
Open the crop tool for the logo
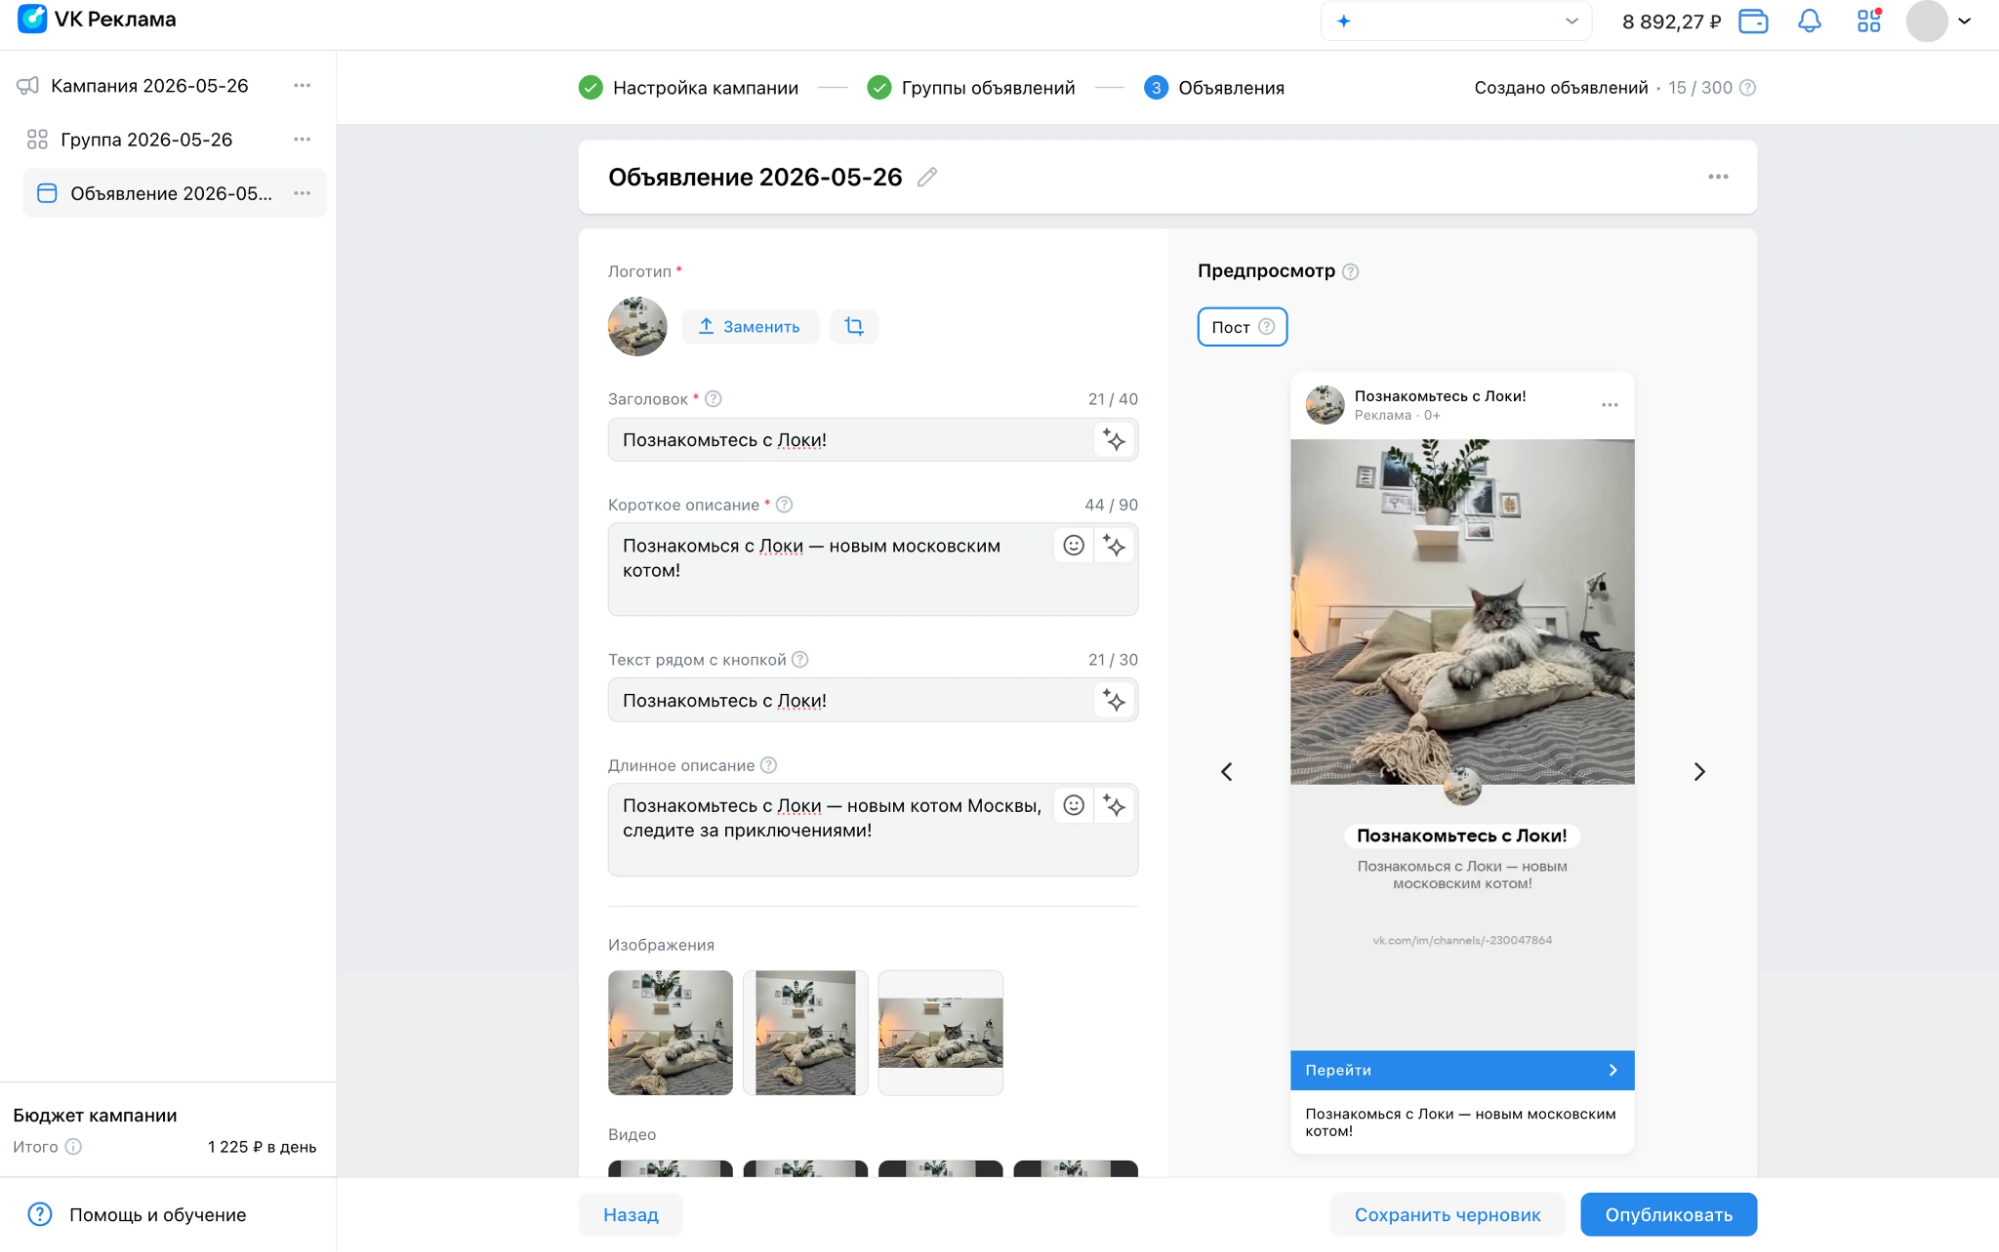854,326
